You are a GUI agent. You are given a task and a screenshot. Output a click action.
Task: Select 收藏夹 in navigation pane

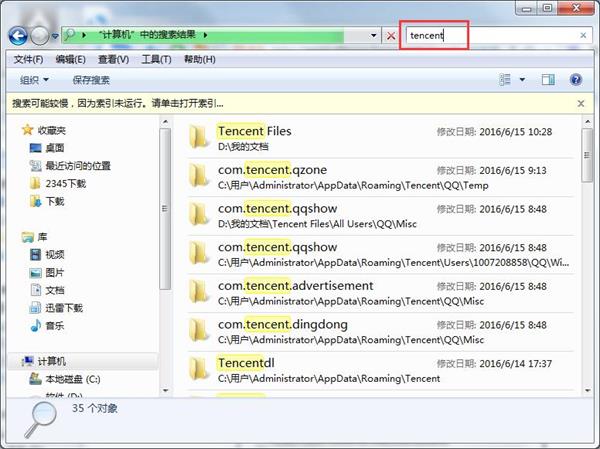[x=52, y=130]
